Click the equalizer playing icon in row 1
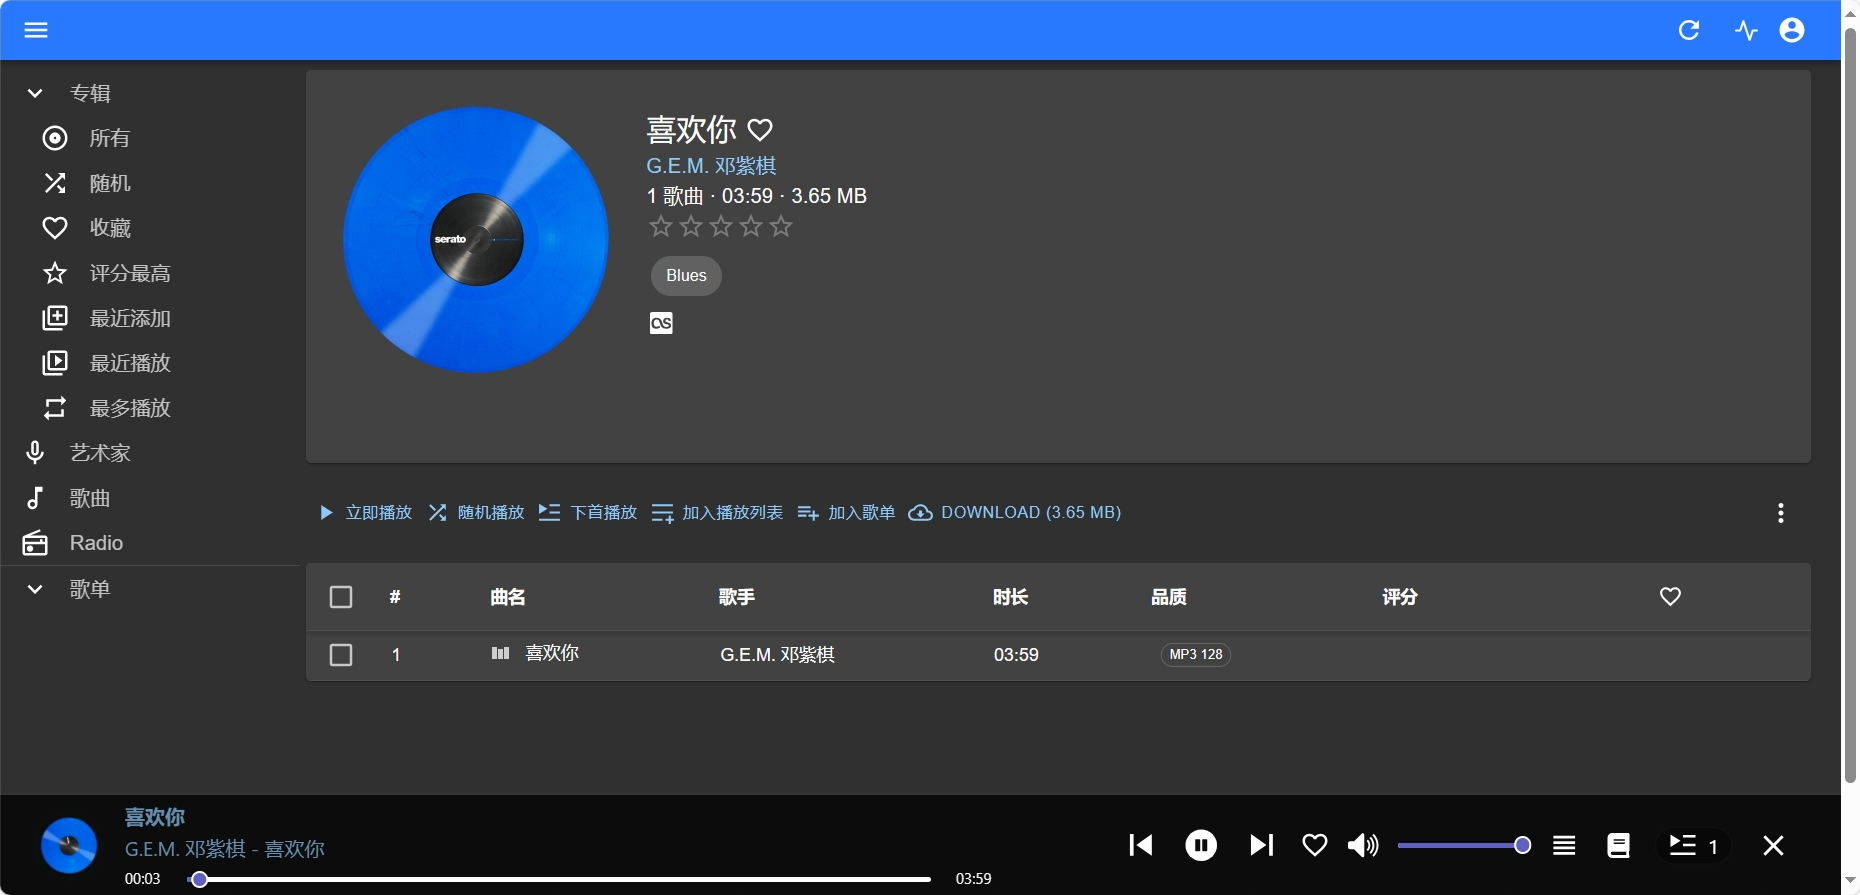This screenshot has height=895, width=1860. coord(501,654)
